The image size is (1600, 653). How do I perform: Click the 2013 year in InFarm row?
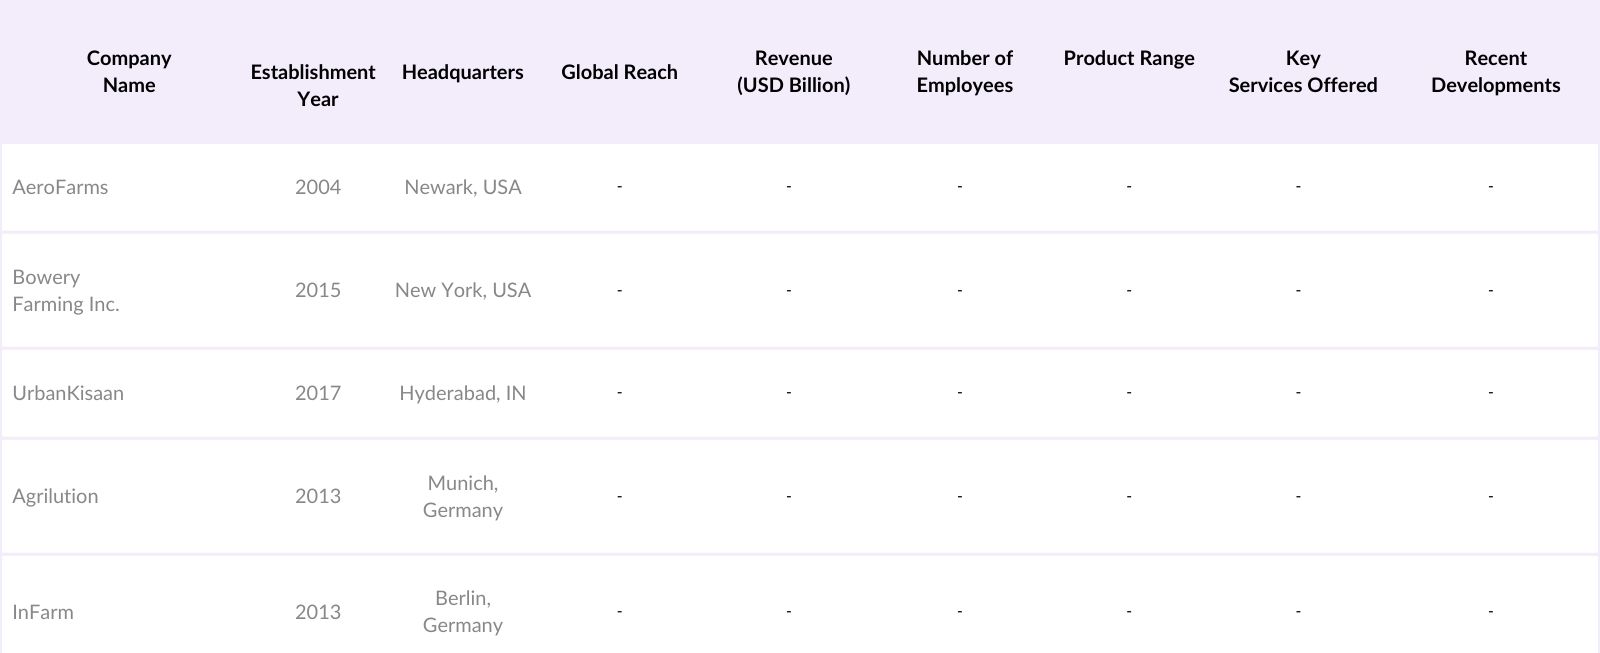318,612
